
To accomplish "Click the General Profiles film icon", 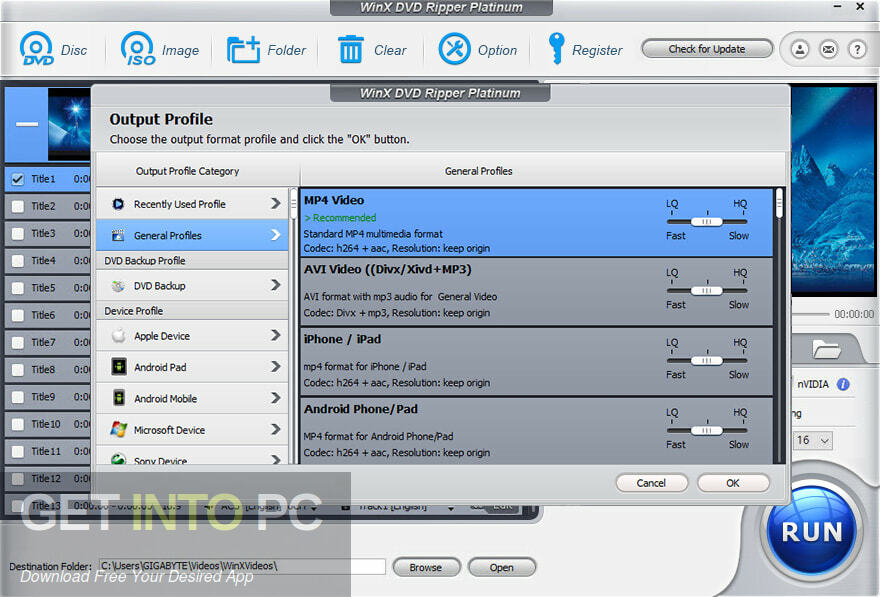I will (x=118, y=236).
